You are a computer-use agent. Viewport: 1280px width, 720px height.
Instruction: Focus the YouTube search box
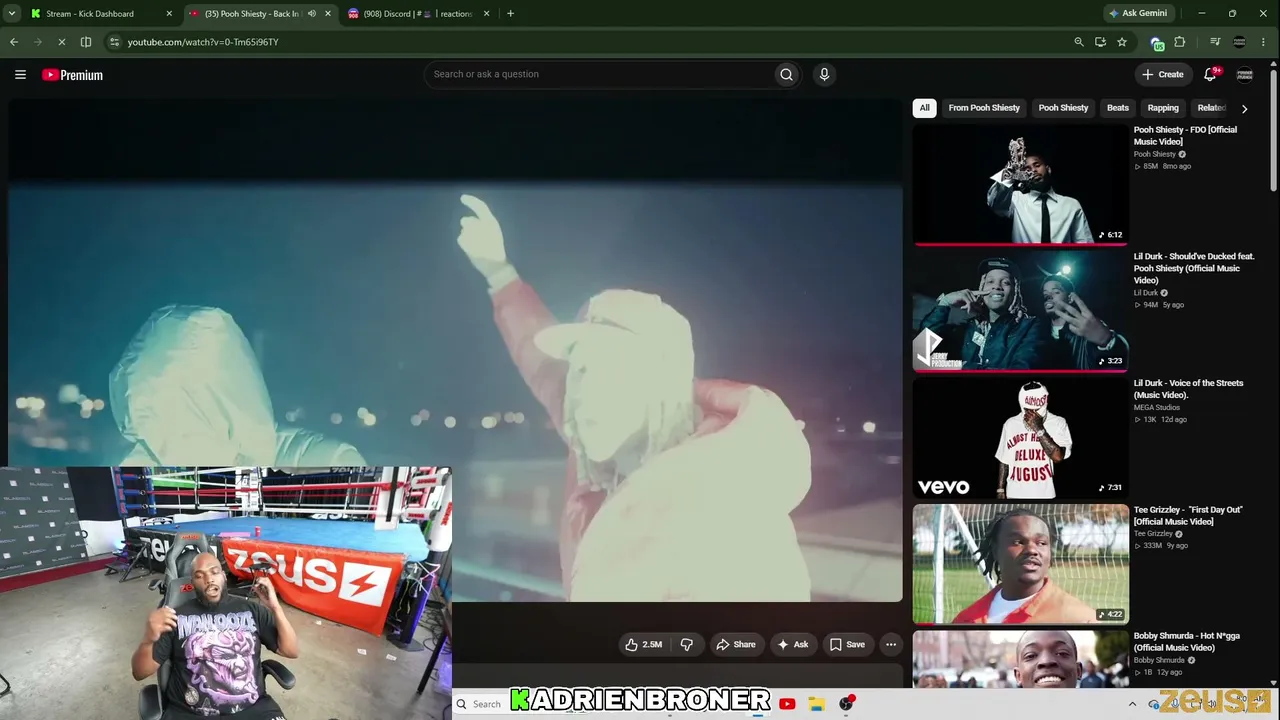coord(600,74)
